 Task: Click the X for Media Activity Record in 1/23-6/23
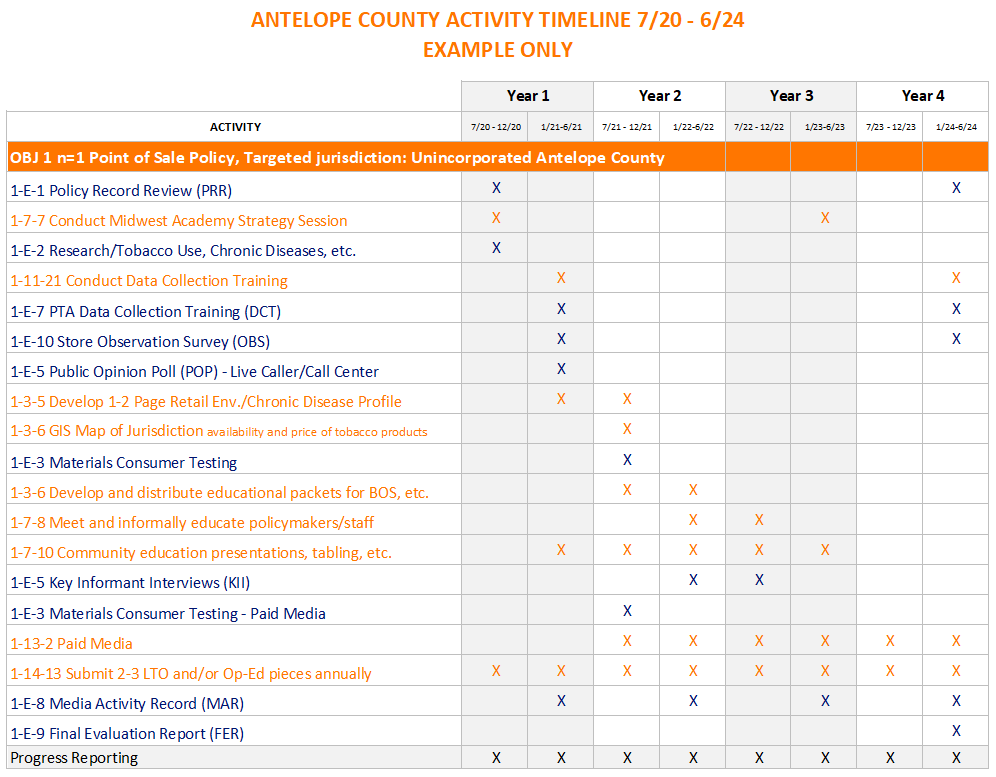click(824, 701)
